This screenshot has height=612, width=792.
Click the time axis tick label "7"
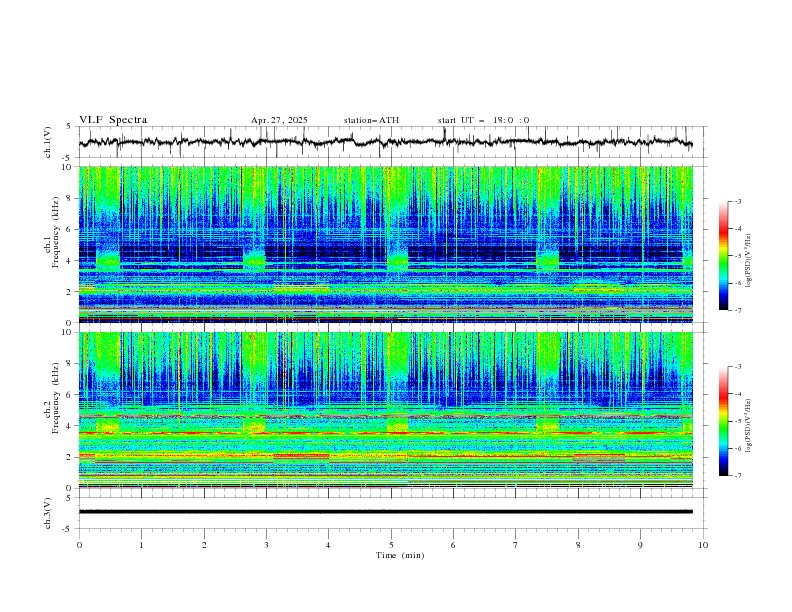click(x=516, y=545)
